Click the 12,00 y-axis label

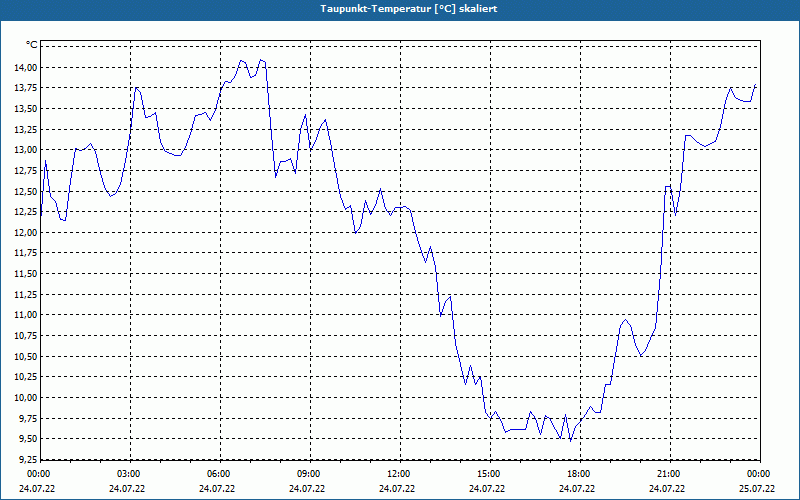tap(26, 233)
